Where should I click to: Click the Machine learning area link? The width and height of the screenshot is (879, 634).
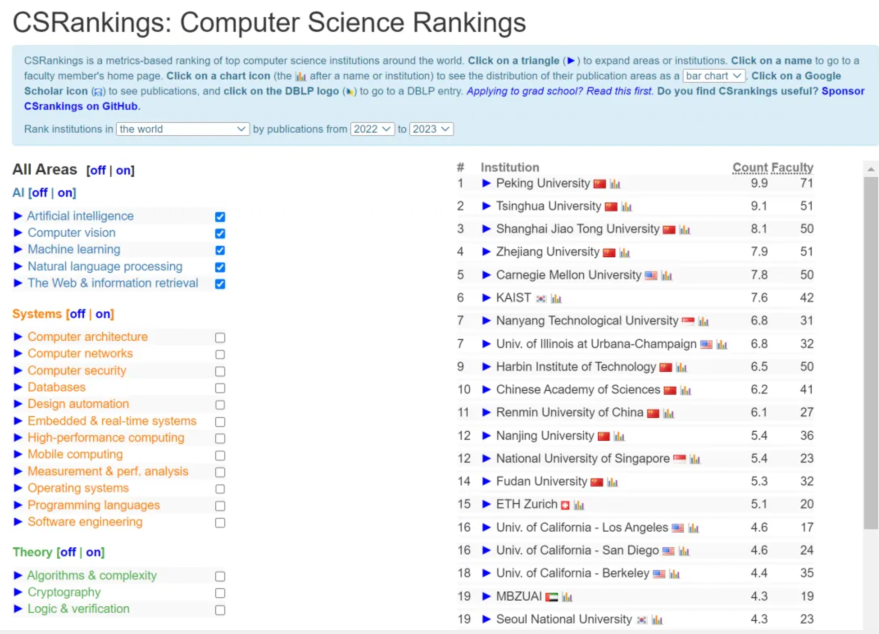74,249
